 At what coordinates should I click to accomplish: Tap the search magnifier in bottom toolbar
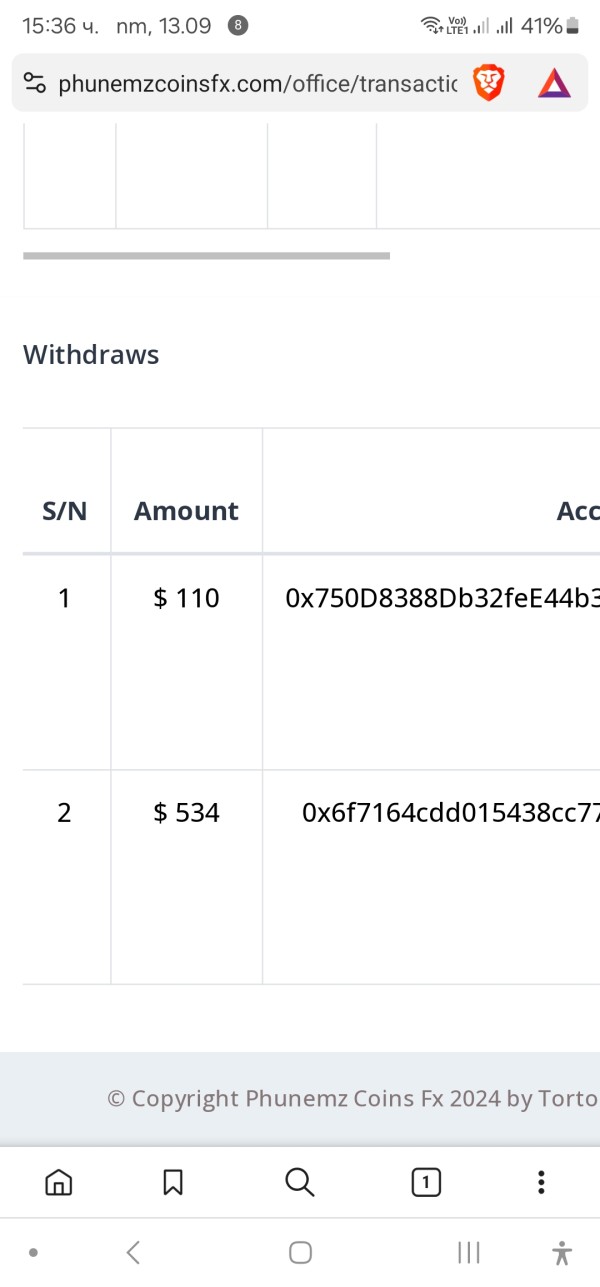299,1182
